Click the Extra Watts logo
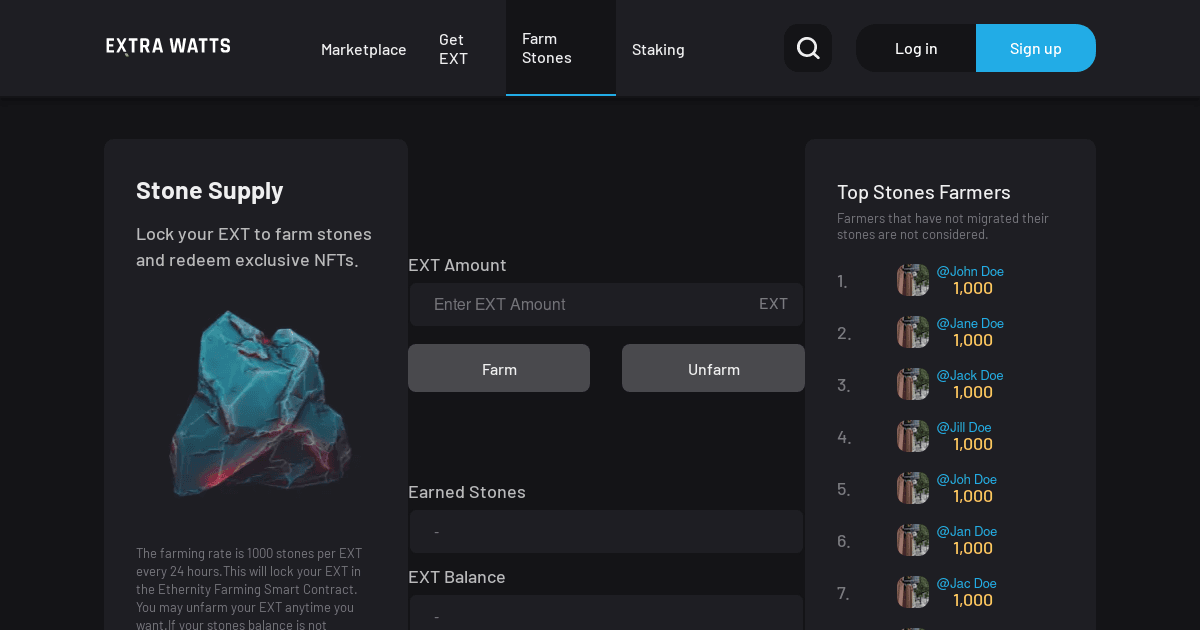 [x=168, y=46]
